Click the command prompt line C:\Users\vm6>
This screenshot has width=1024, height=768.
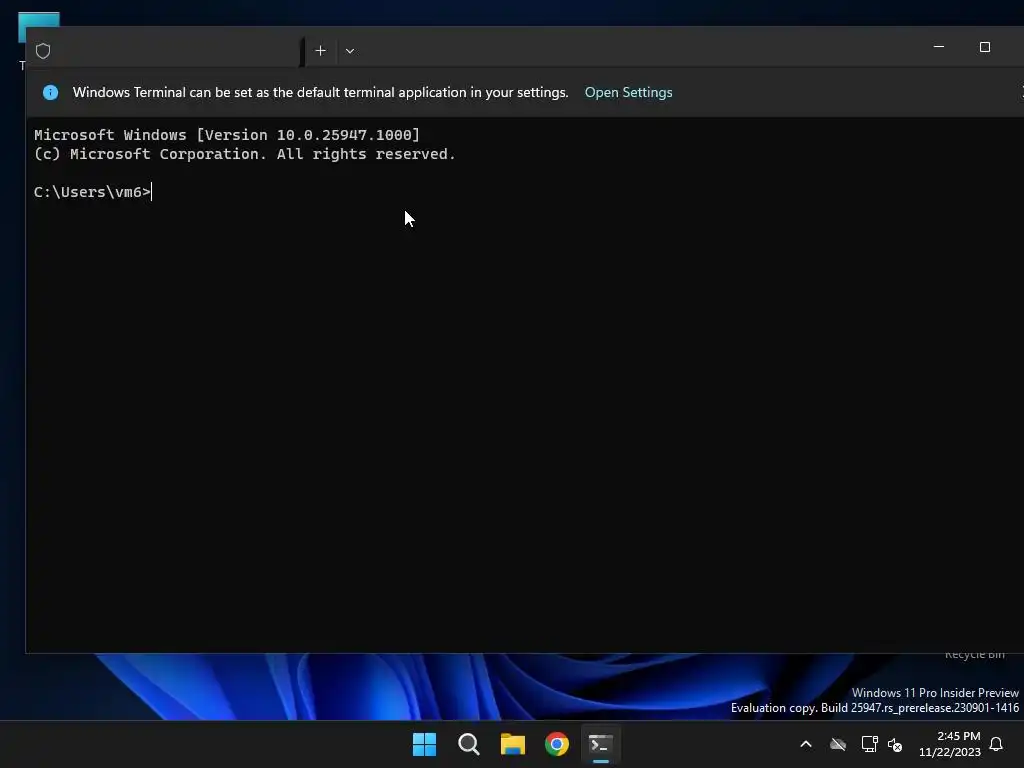pos(92,192)
